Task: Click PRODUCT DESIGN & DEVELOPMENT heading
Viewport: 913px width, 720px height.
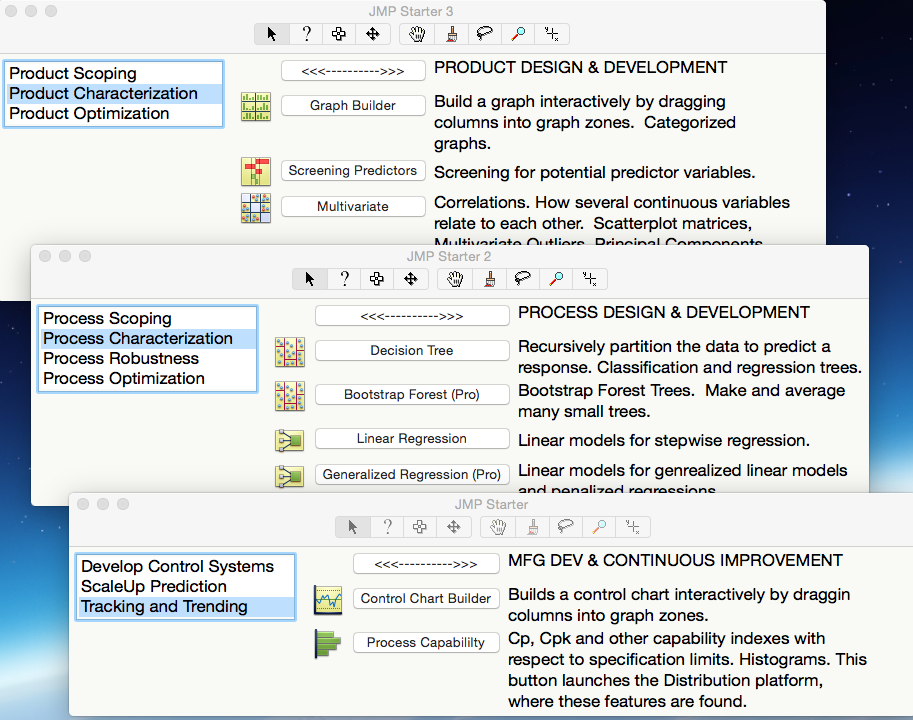Action: pyautogui.click(x=581, y=68)
